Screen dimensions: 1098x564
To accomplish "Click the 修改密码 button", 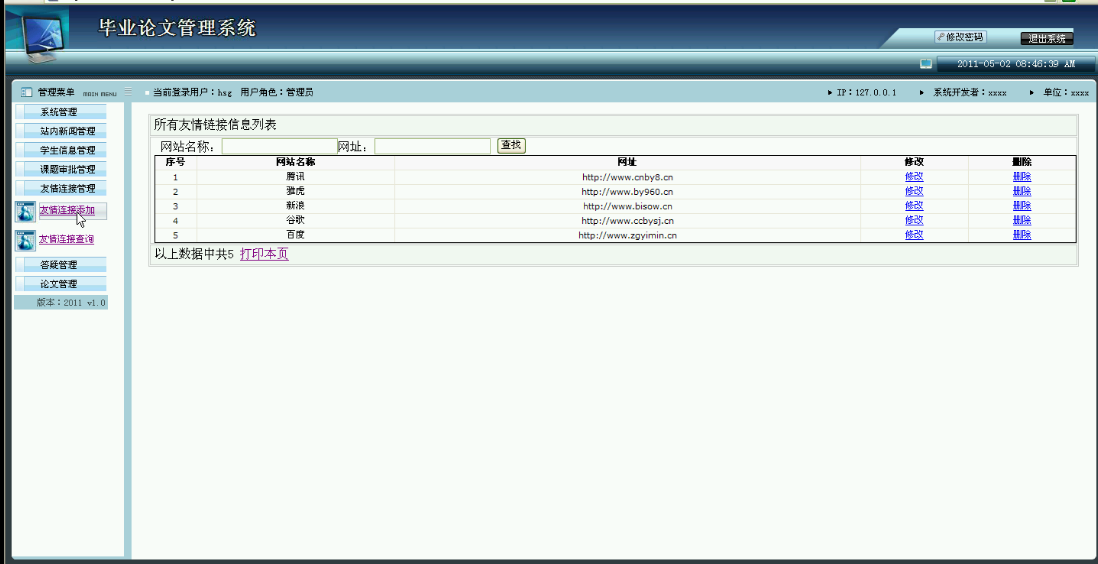I will 960,37.
